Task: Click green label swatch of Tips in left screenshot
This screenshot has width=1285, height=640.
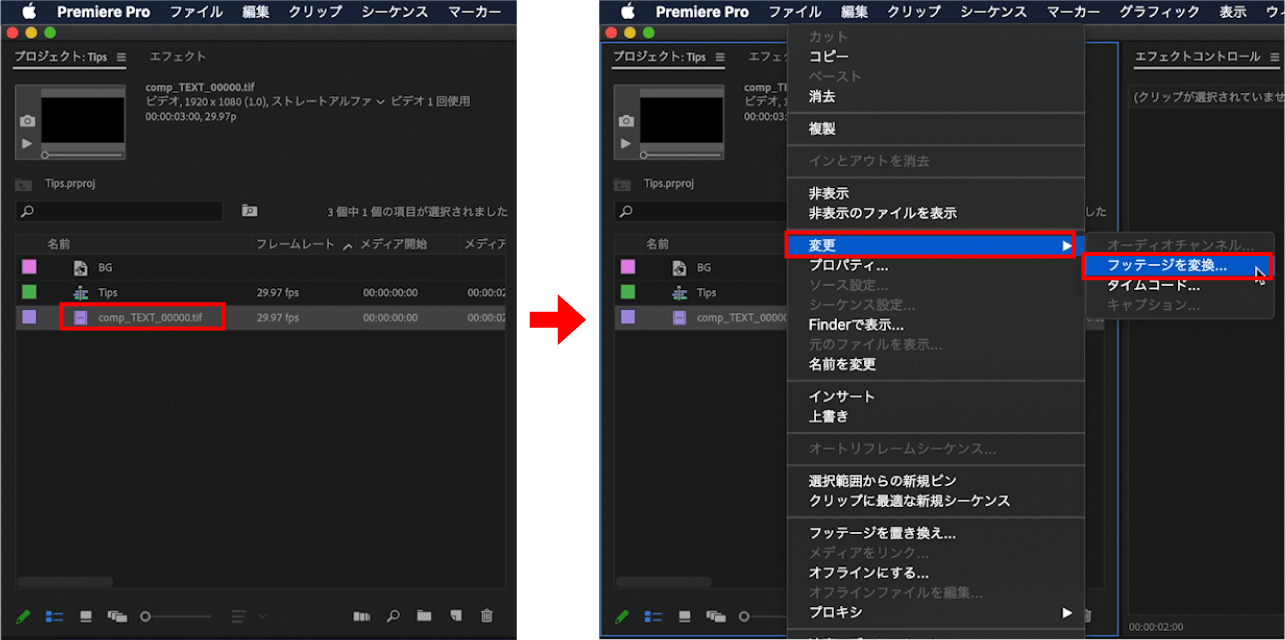Action: tap(29, 292)
